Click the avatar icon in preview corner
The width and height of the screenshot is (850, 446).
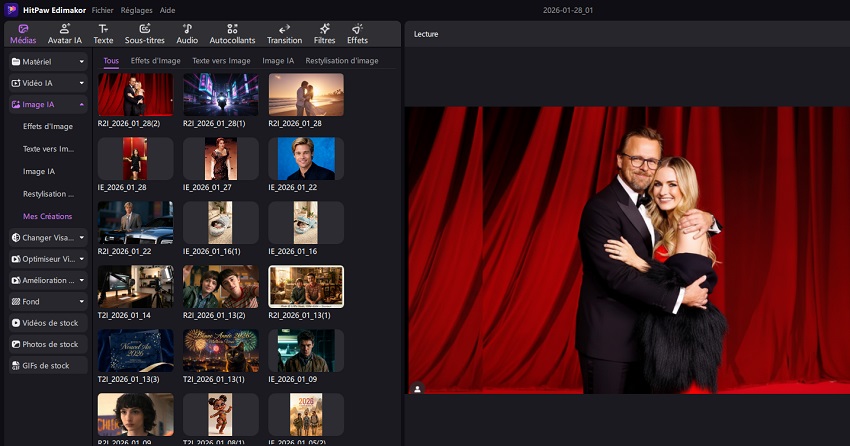(417, 389)
